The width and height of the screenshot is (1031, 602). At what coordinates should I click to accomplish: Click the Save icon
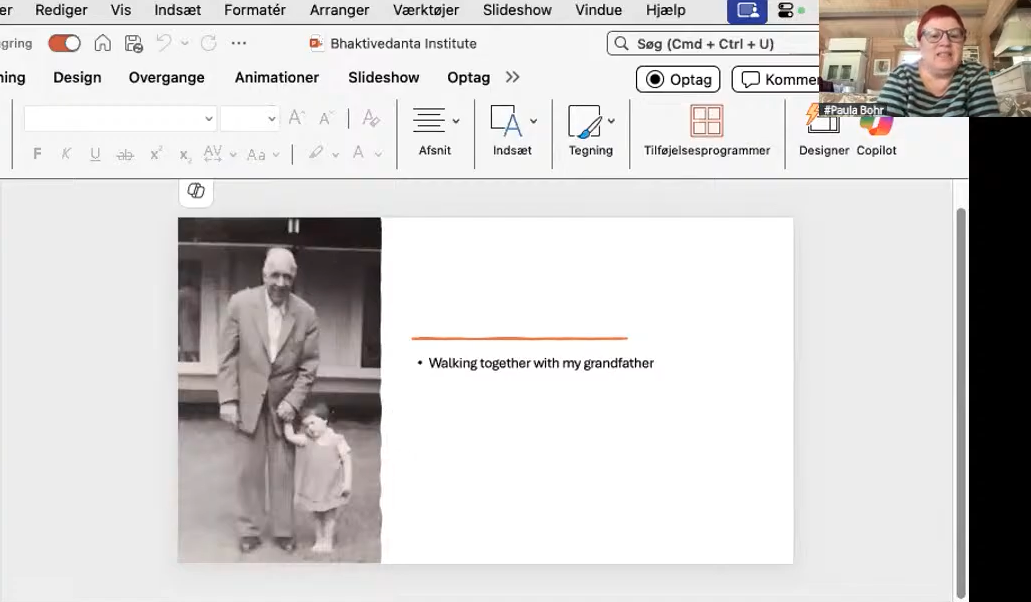pos(133,43)
